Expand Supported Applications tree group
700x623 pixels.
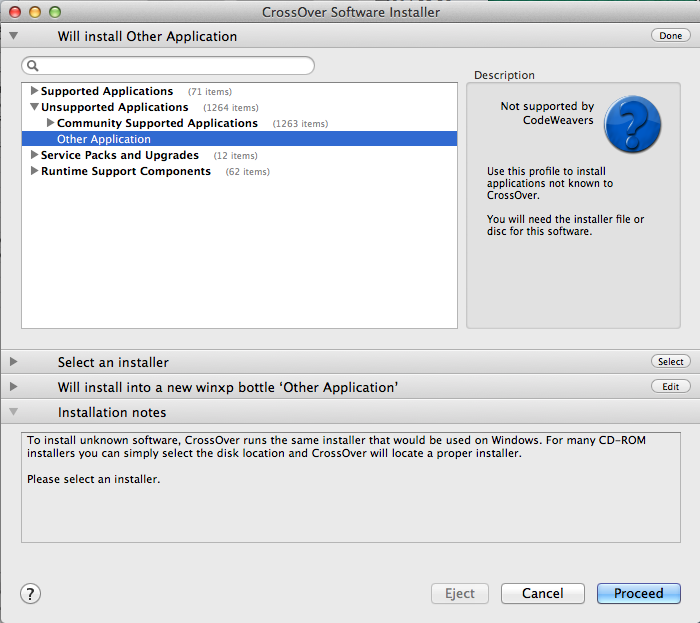pyautogui.click(x=34, y=91)
